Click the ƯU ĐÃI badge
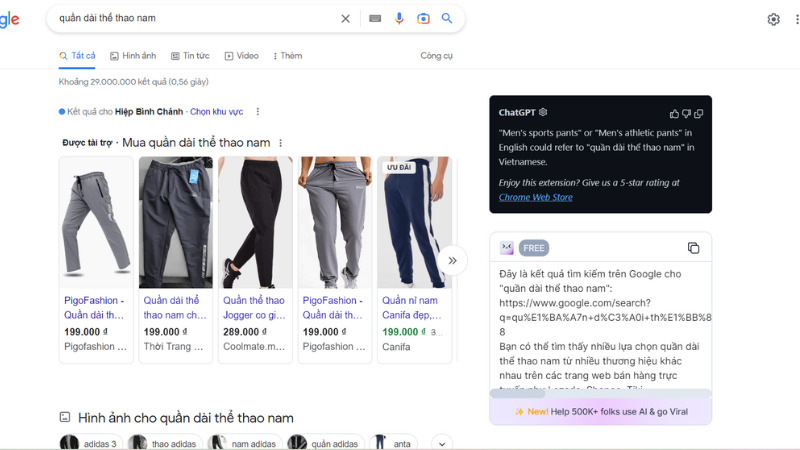Image resolution: width=800 pixels, height=450 pixels. click(x=398, y=167)
